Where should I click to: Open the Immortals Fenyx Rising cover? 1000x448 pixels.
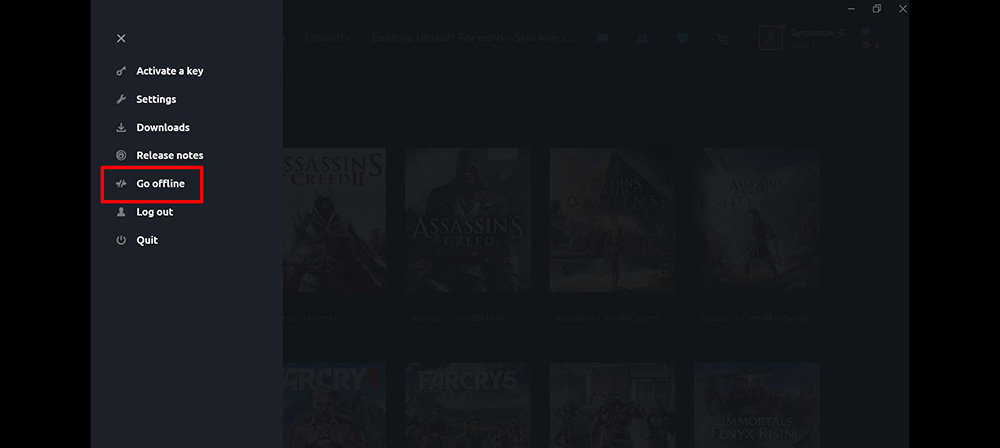coord(757,405)
